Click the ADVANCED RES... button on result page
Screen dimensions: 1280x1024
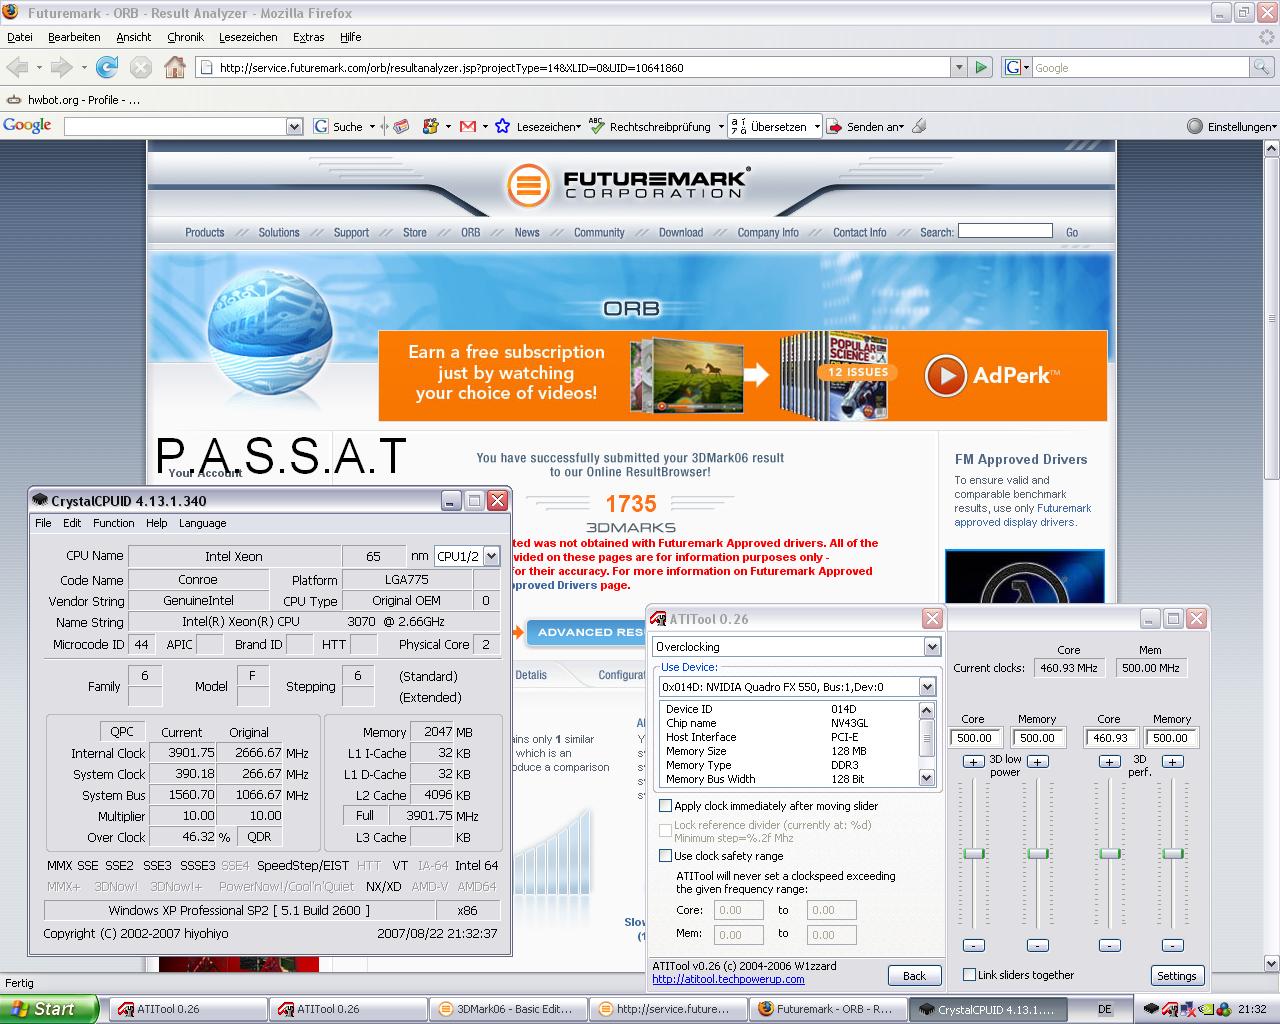[584, 632]
